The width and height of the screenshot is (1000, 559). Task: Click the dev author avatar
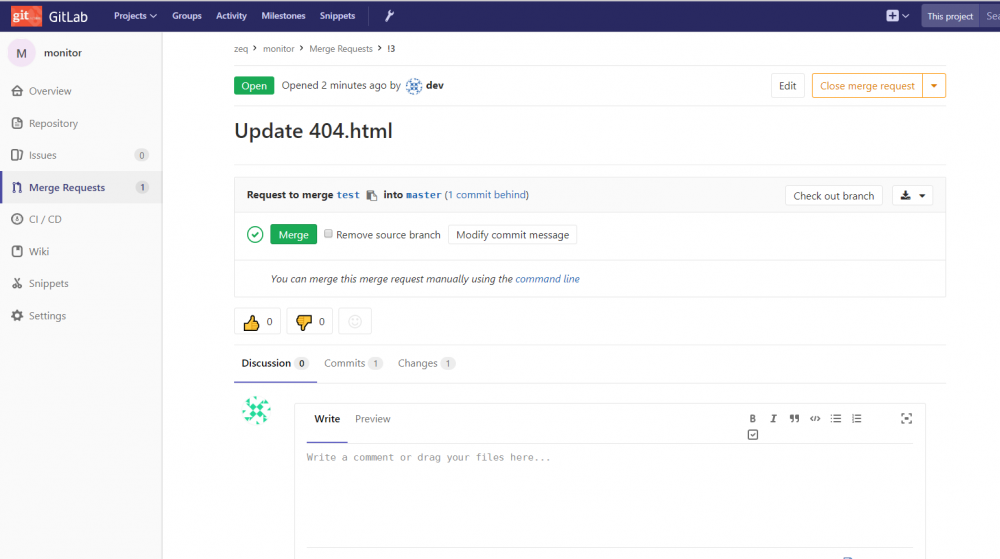tap(414, 85)
